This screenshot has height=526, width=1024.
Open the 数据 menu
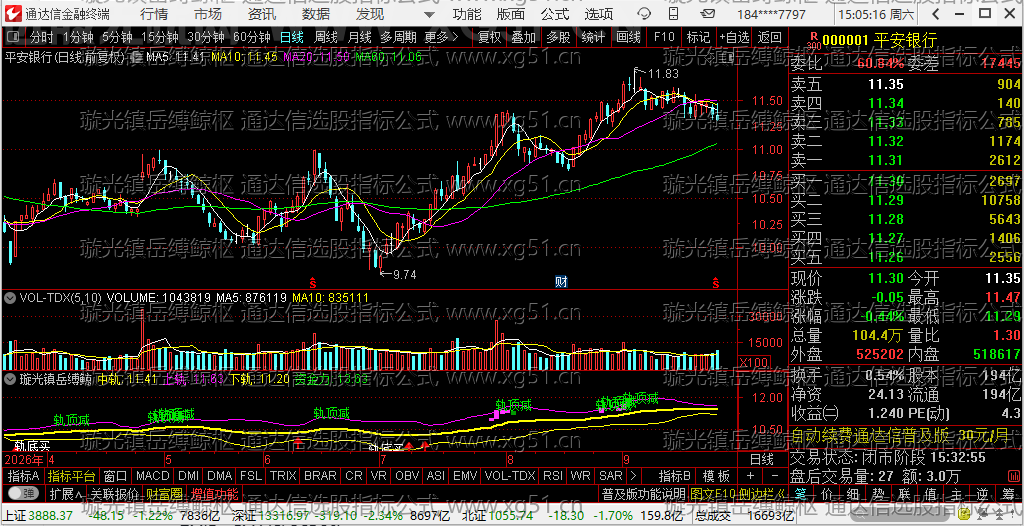point(316,14)
